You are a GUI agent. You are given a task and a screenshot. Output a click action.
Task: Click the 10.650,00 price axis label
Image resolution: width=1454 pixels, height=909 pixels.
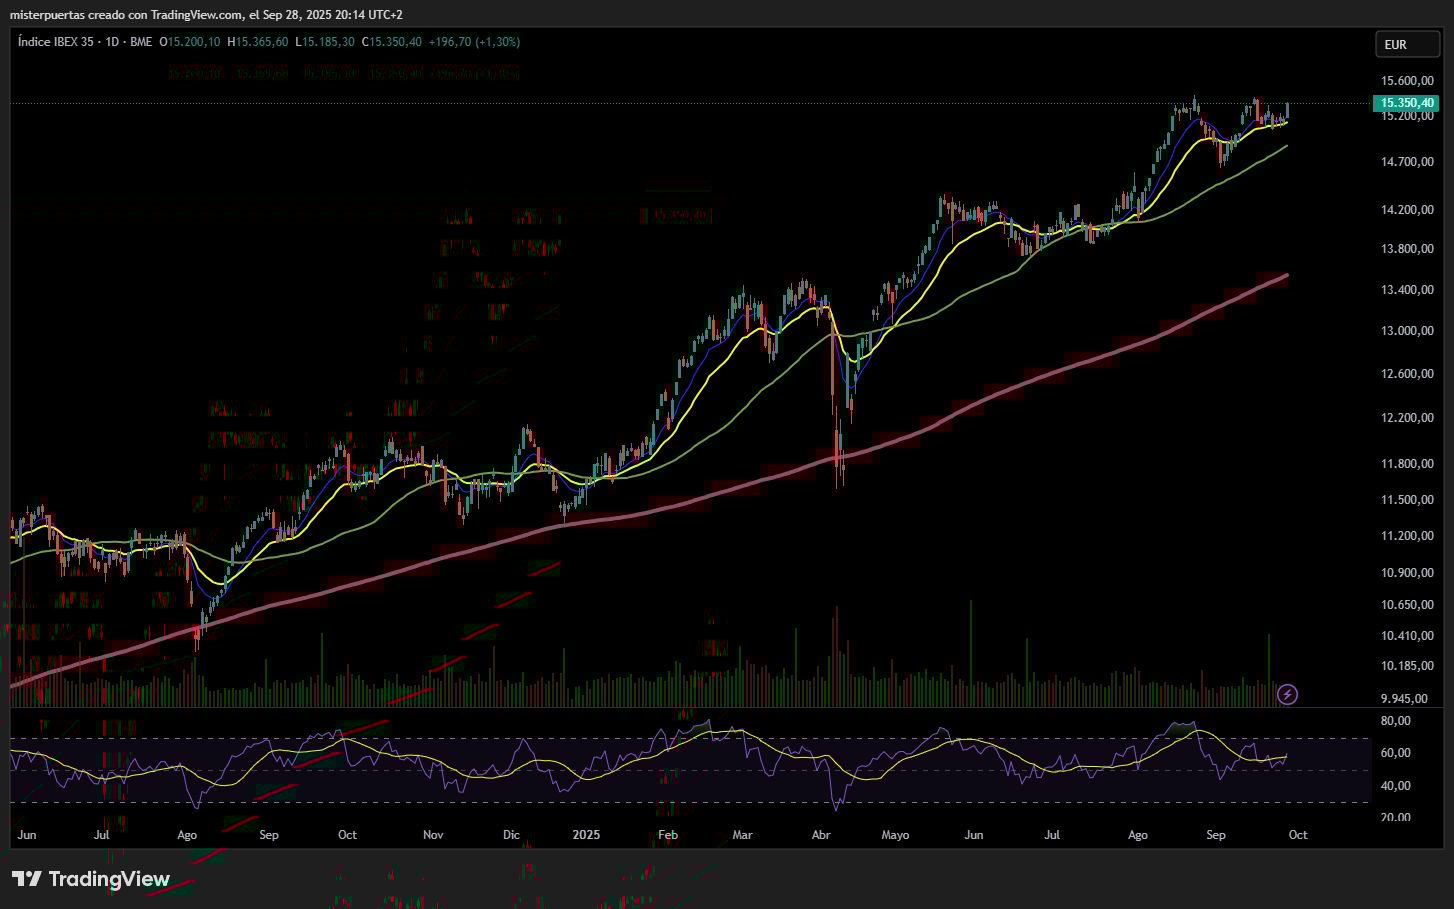[x=1407, y=605]
